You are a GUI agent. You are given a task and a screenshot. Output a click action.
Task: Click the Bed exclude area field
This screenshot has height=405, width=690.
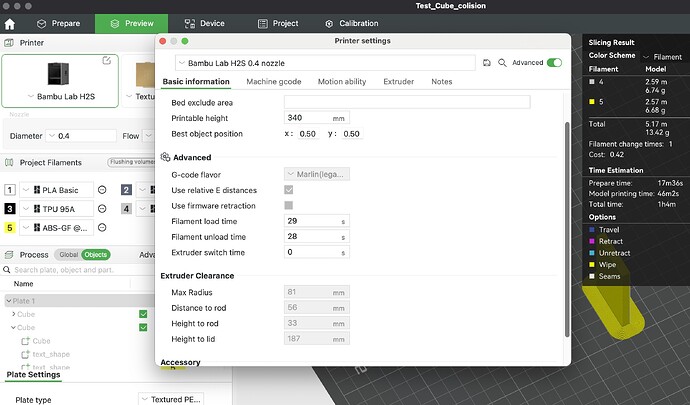(x=407, y=102)
